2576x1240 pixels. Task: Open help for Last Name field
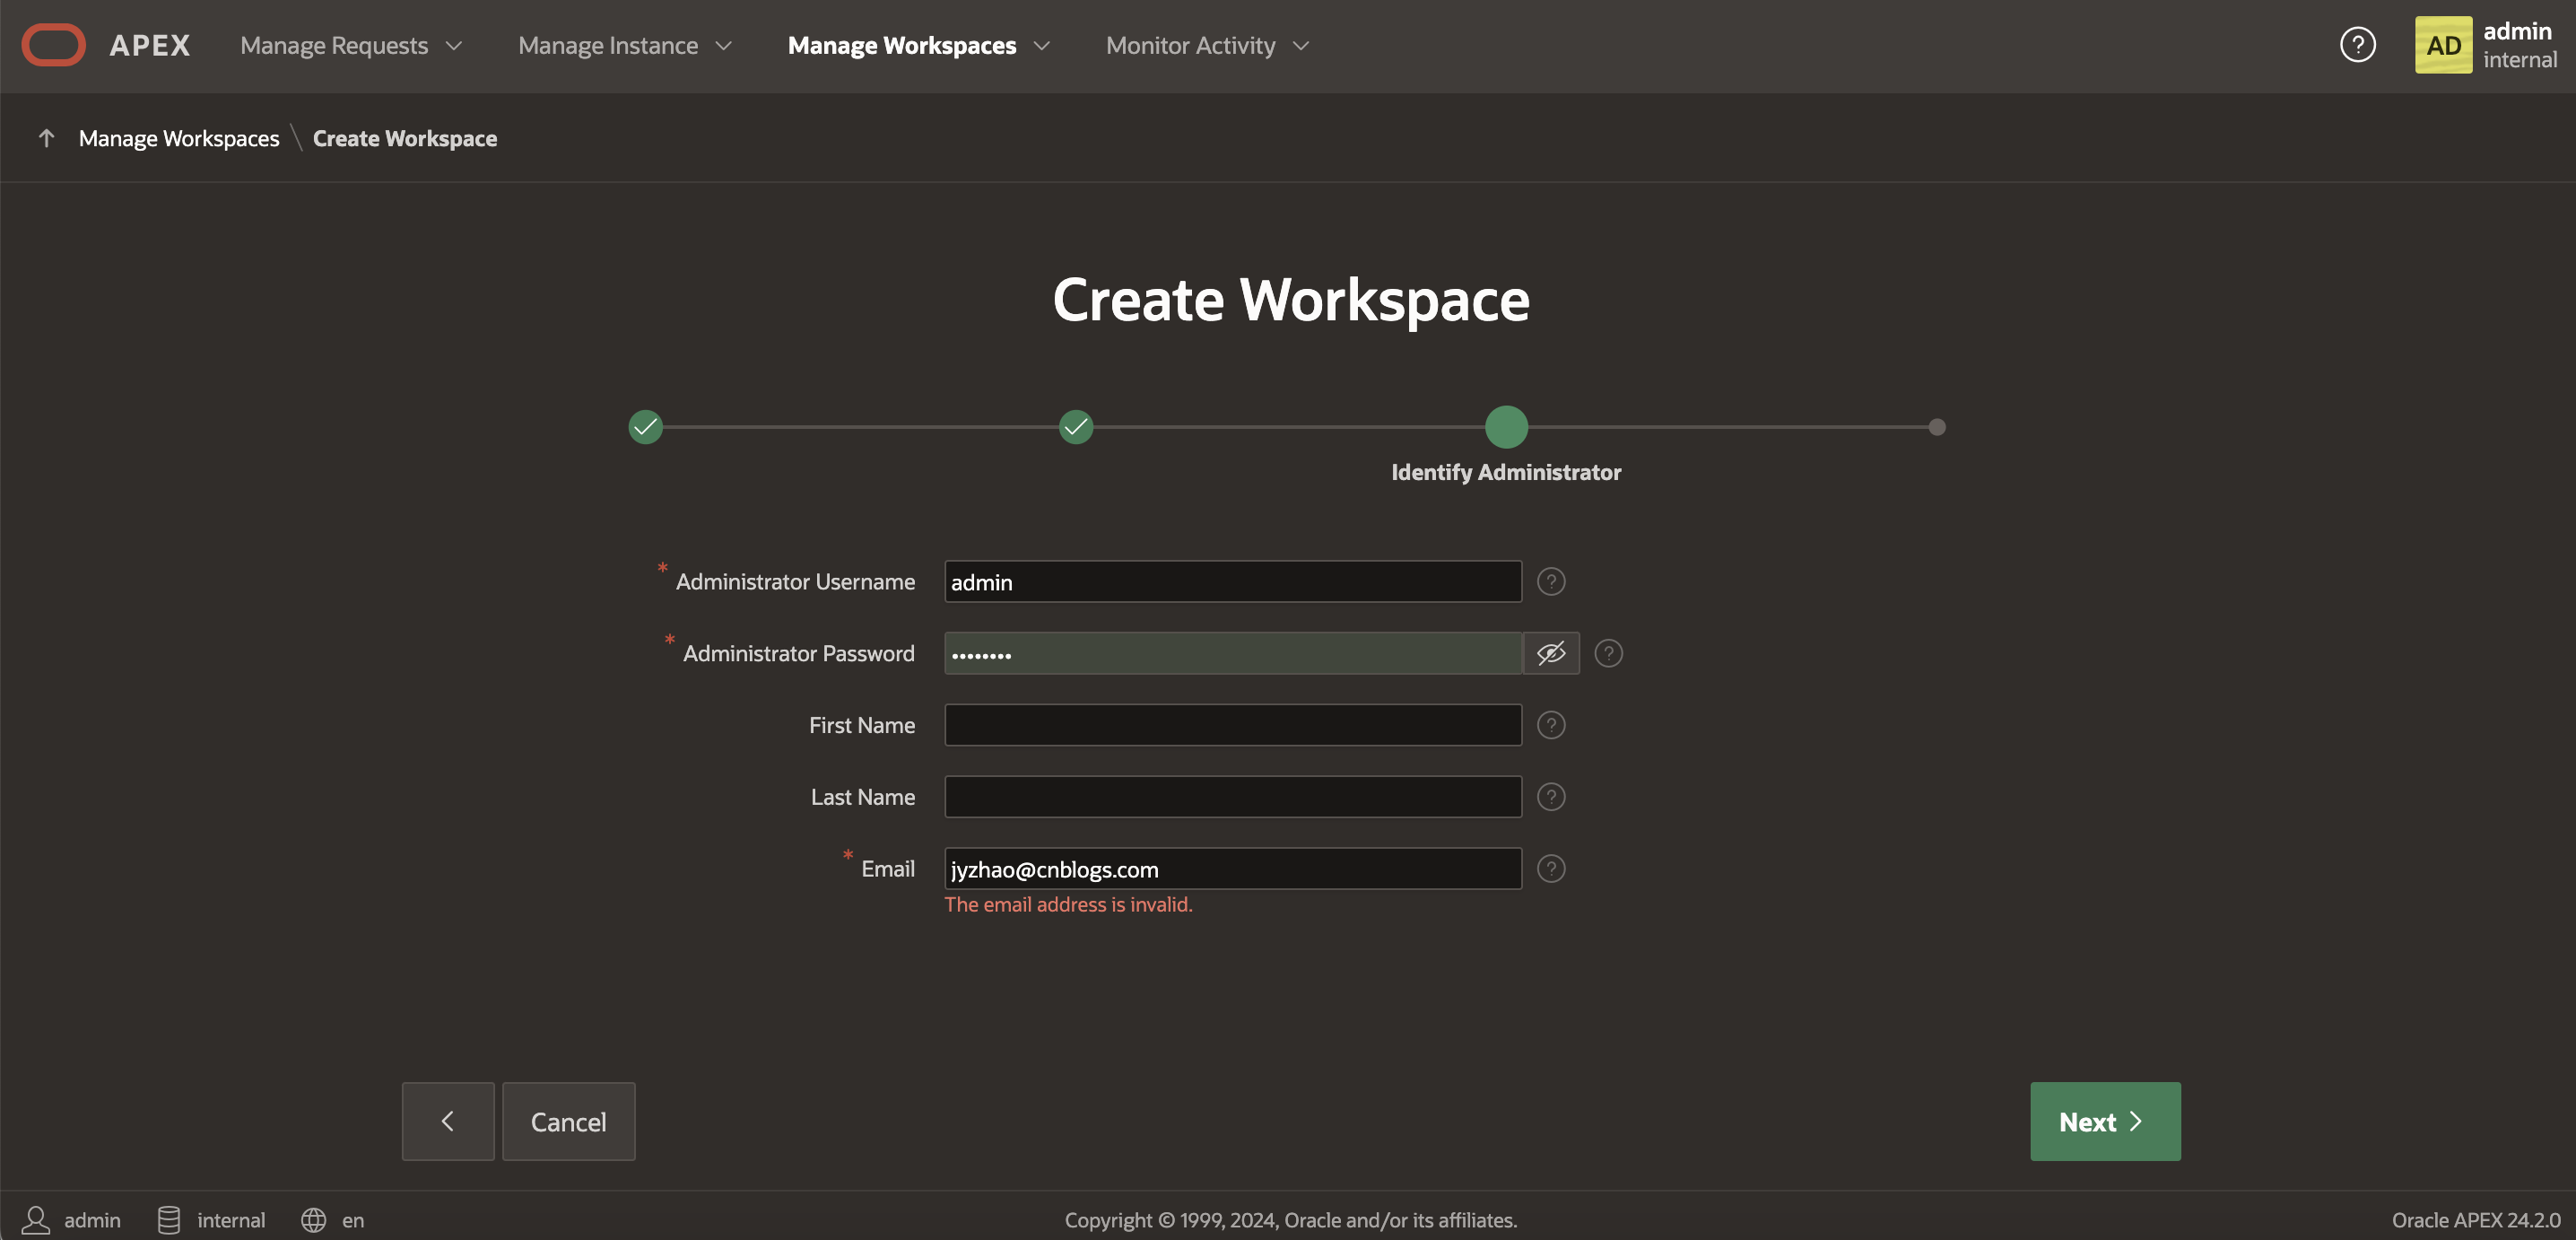click(x=1550, y=797)
